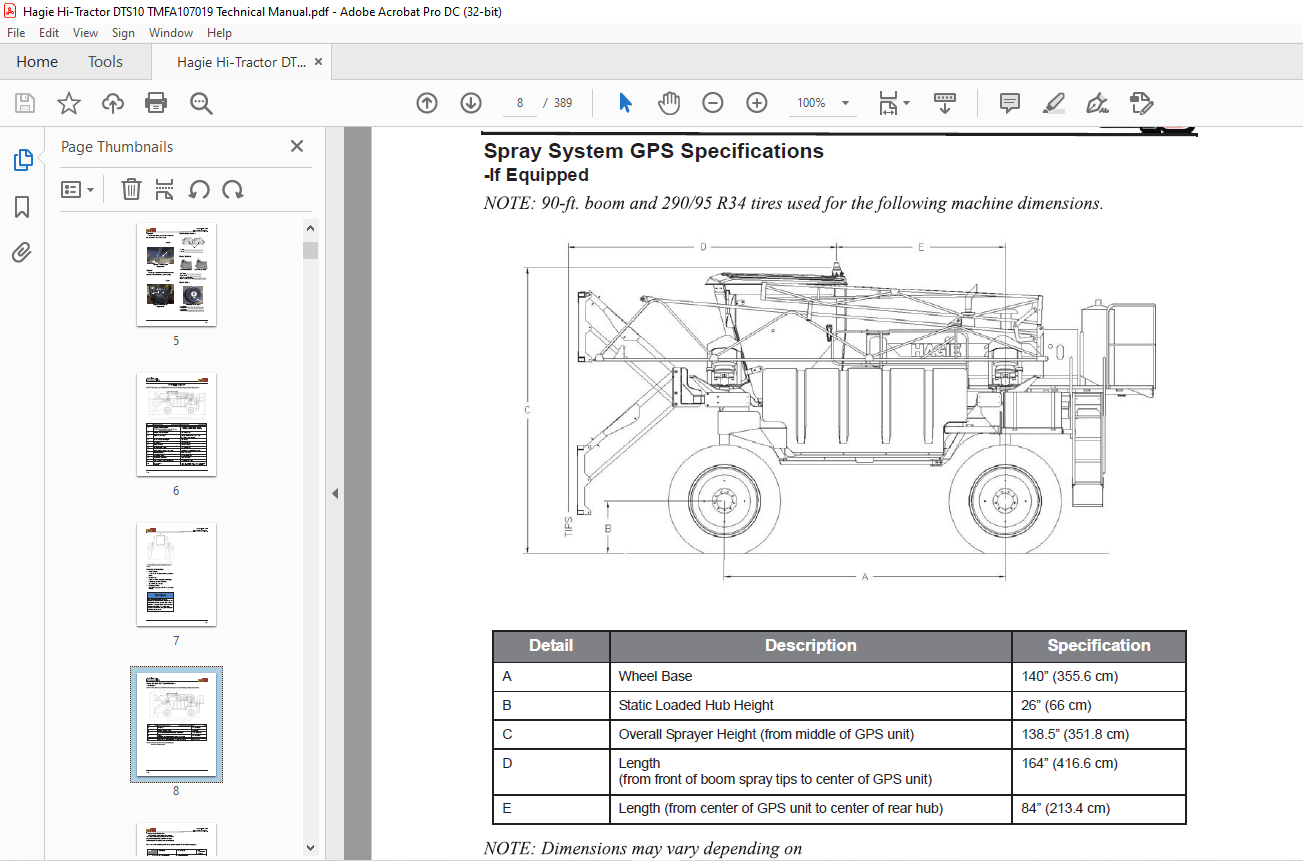
Task: Click the '26" (66 cm)' specification cell
Action: [x=1099, y=706]
